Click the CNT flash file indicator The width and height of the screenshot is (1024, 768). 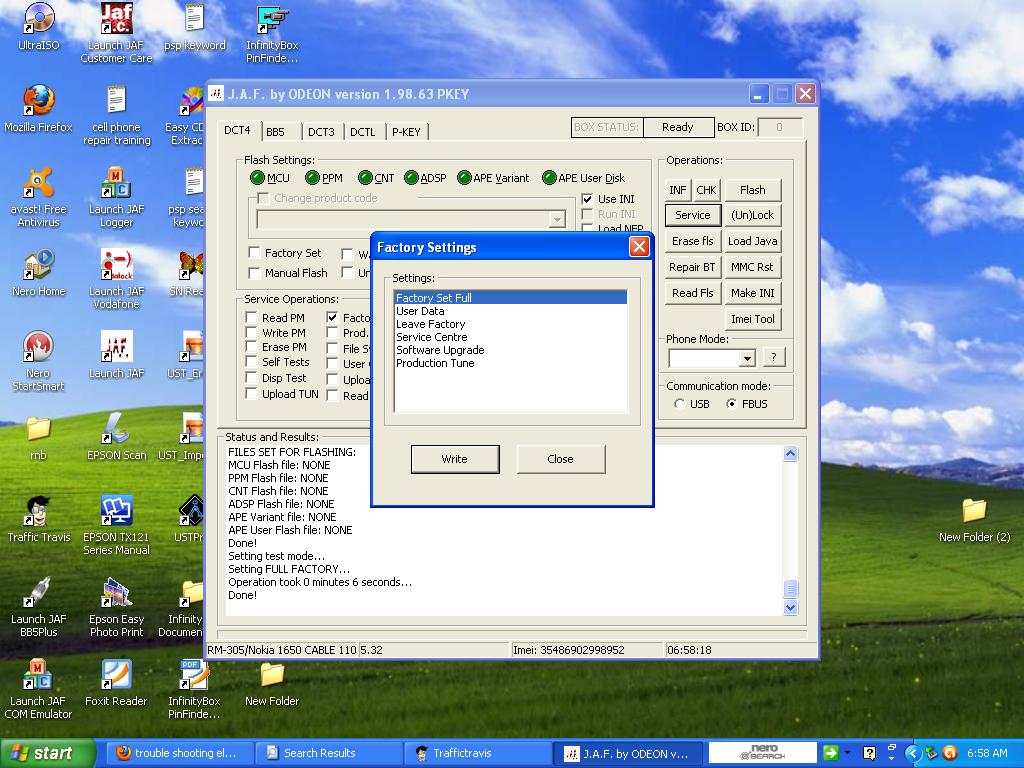point(365,178)
